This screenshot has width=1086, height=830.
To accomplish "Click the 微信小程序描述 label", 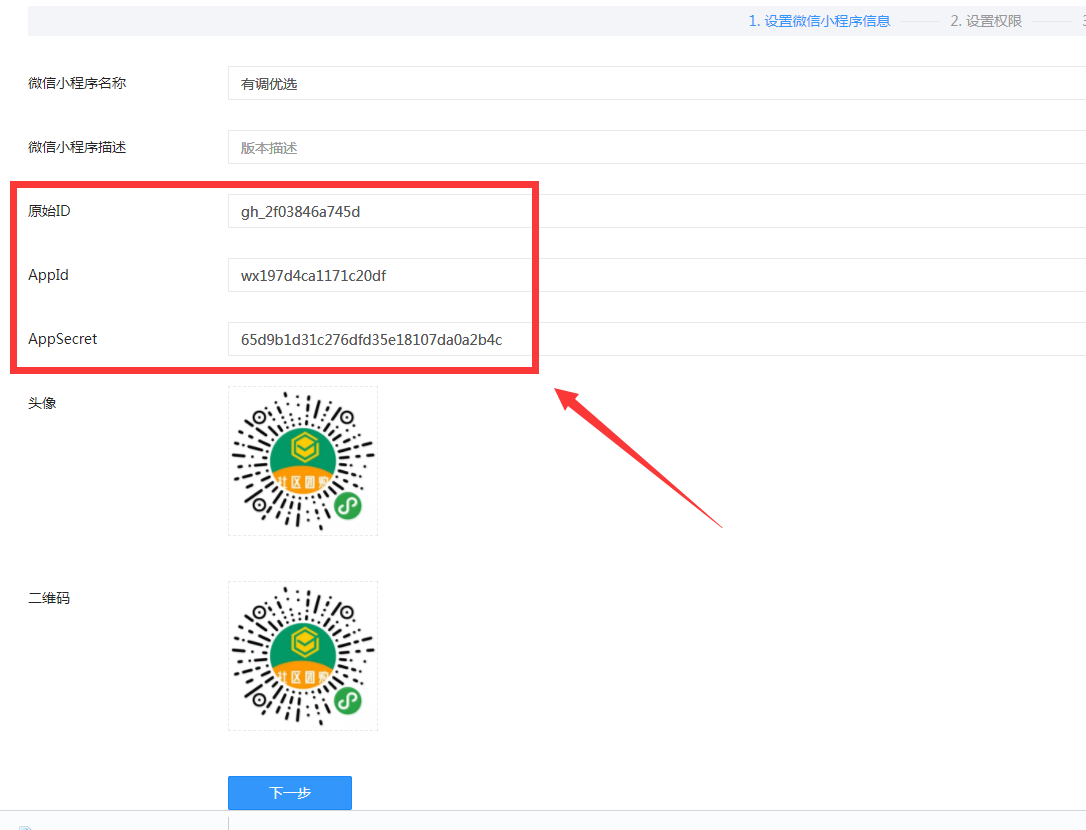I will [x=77, y=147].
